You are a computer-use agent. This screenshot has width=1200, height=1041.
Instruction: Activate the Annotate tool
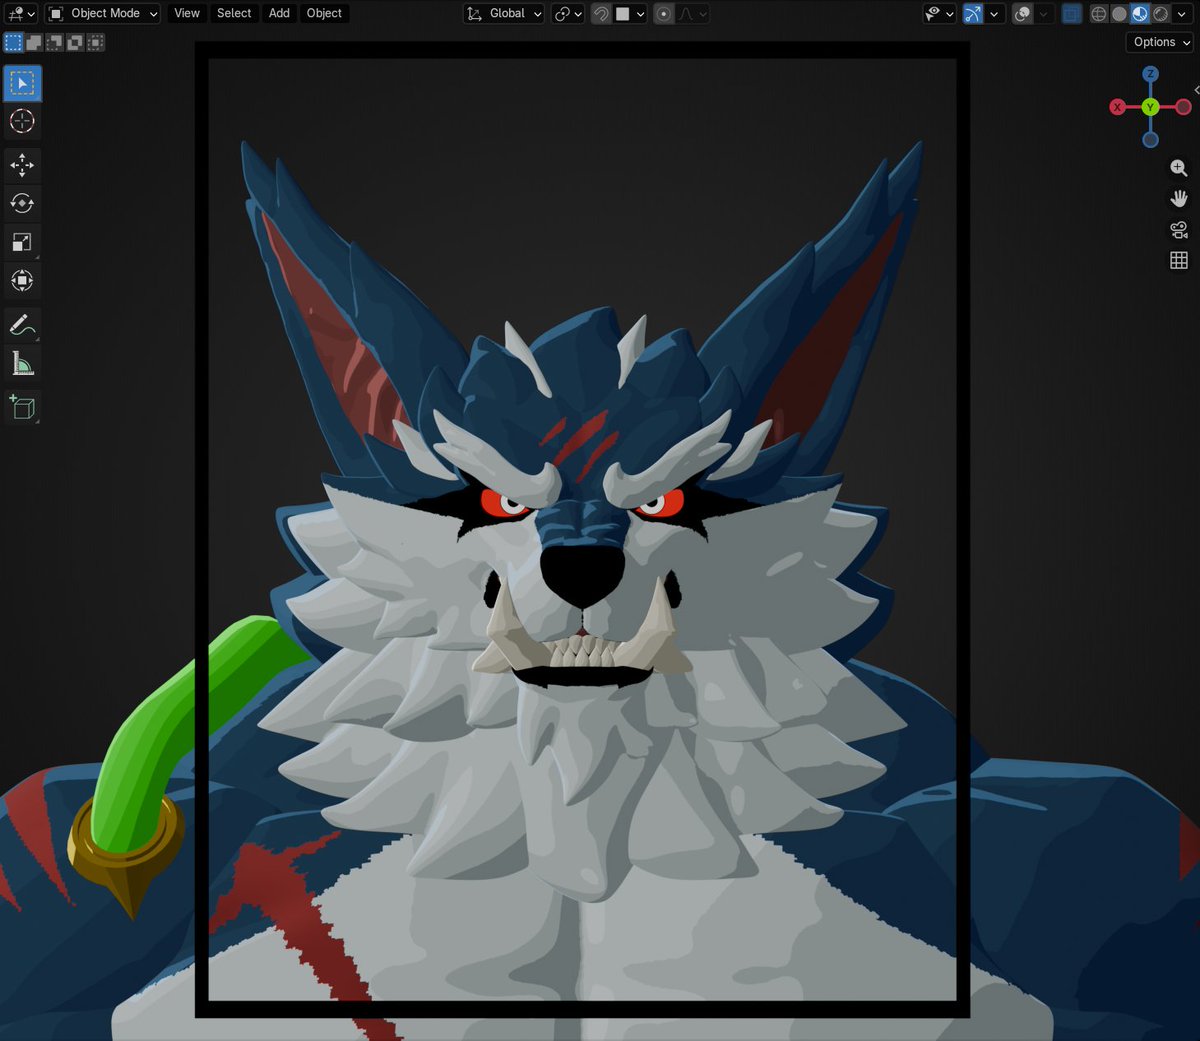22,325
